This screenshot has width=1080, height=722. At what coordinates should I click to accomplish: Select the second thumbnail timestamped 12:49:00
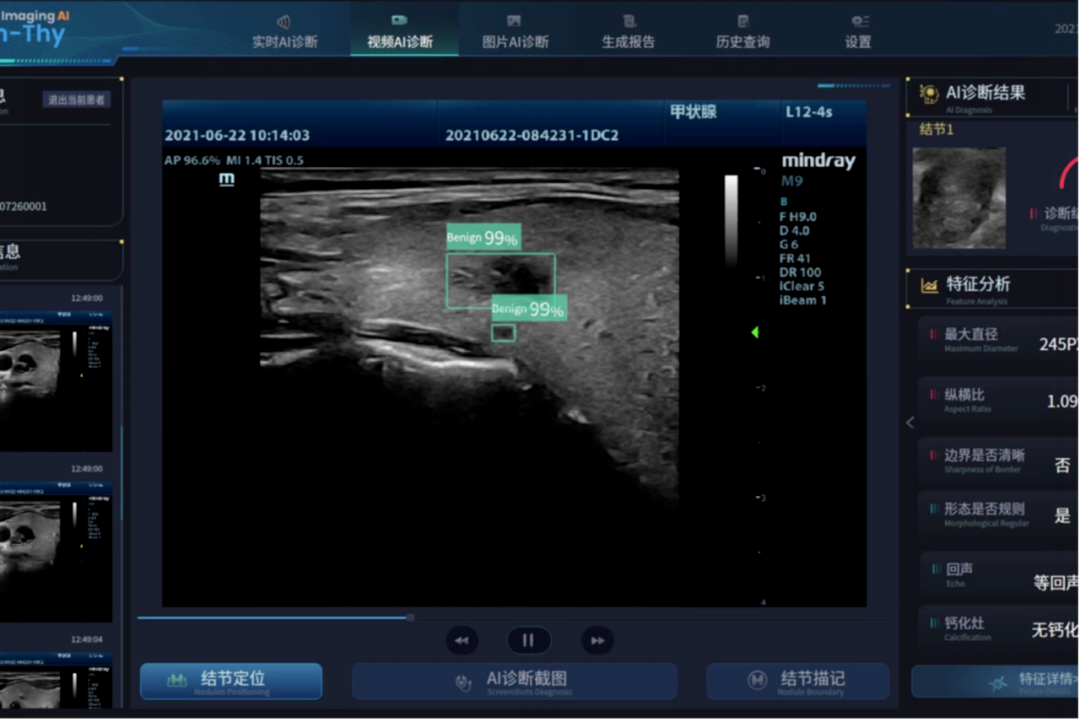[x=55, y=551]
